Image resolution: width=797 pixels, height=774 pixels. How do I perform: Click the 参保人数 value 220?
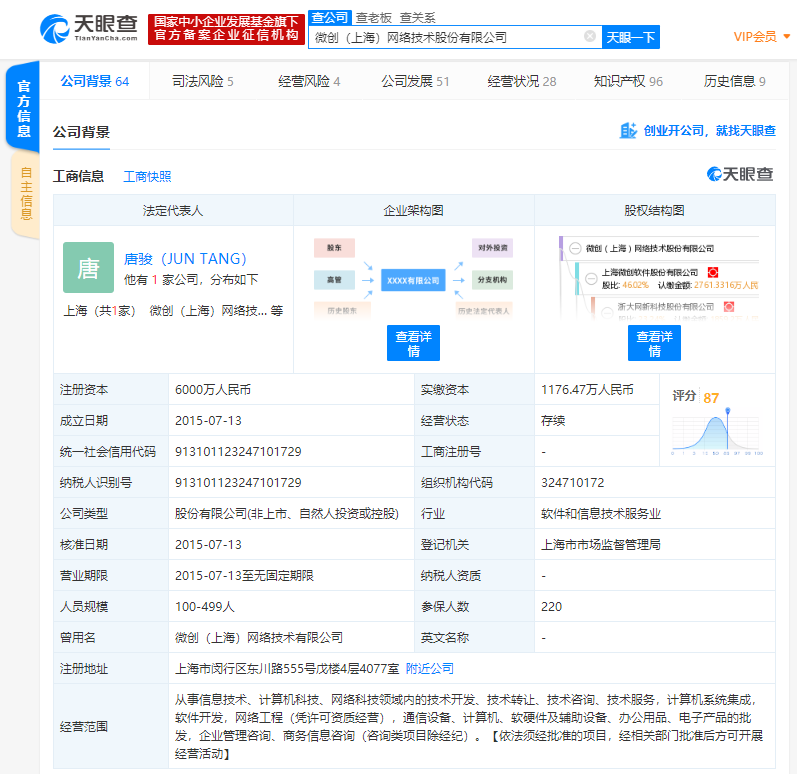coord(551,607)
